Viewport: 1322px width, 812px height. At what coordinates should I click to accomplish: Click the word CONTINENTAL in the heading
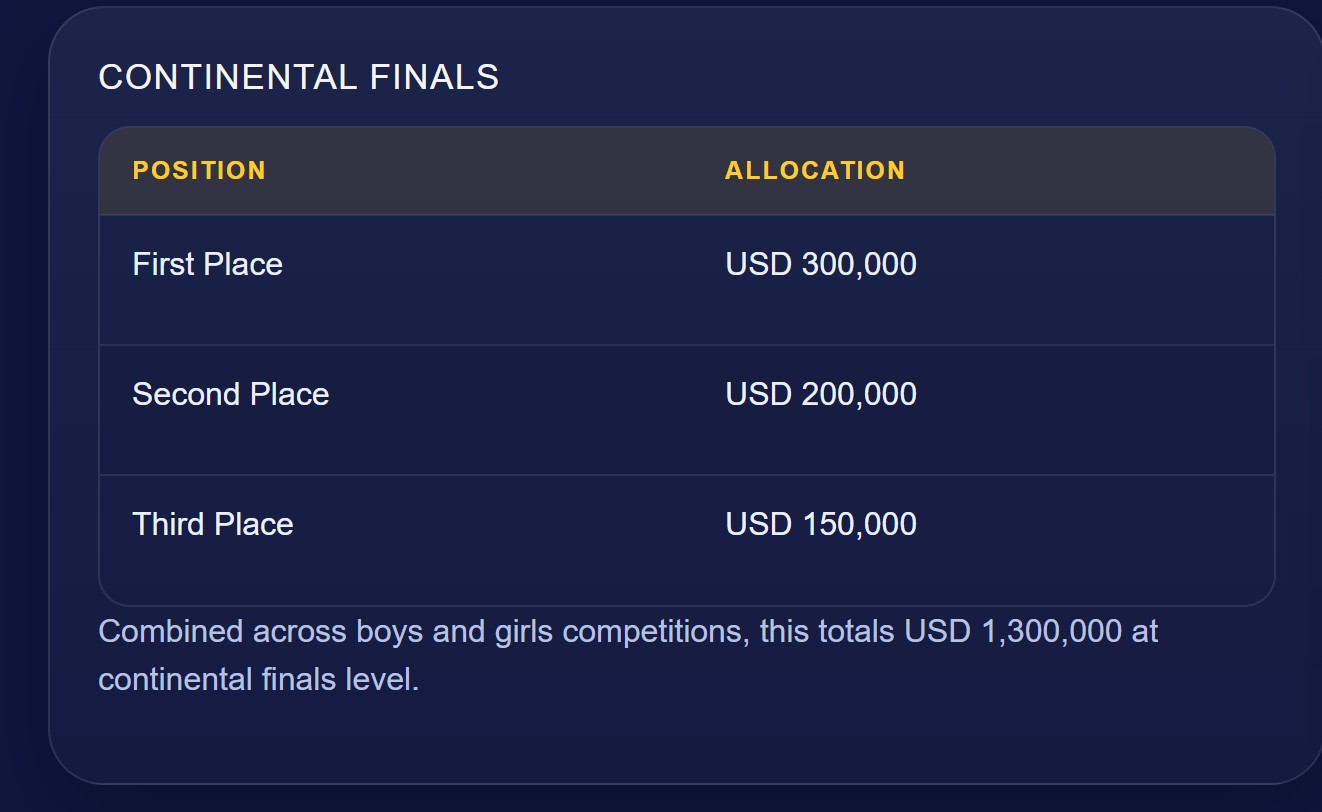pos(227,78)
